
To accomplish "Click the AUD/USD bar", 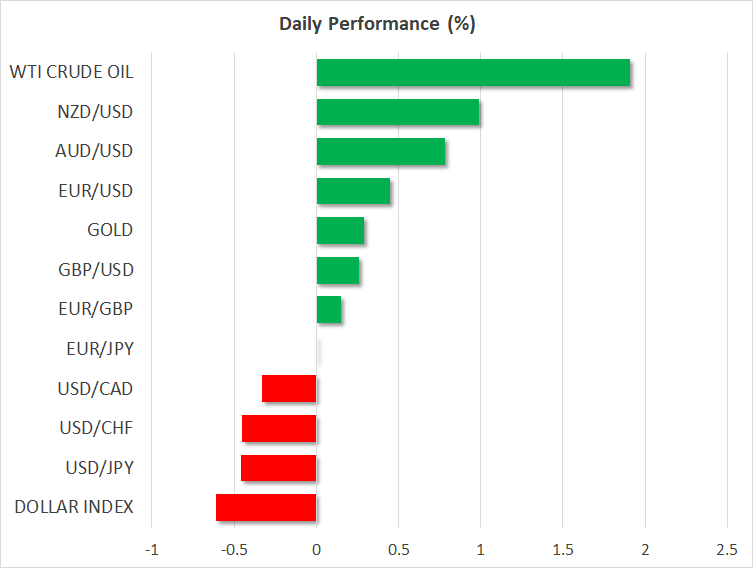I will (380, 152).
